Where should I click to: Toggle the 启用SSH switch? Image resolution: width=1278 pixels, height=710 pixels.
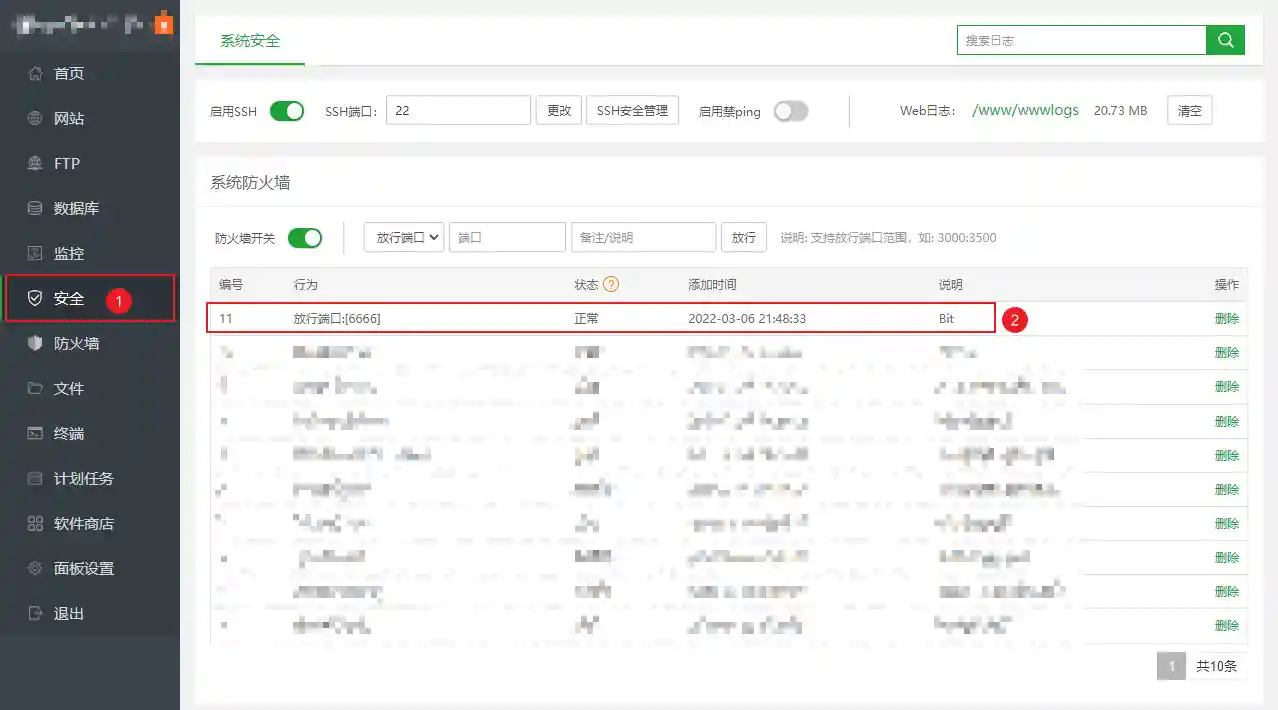[287, 111]
